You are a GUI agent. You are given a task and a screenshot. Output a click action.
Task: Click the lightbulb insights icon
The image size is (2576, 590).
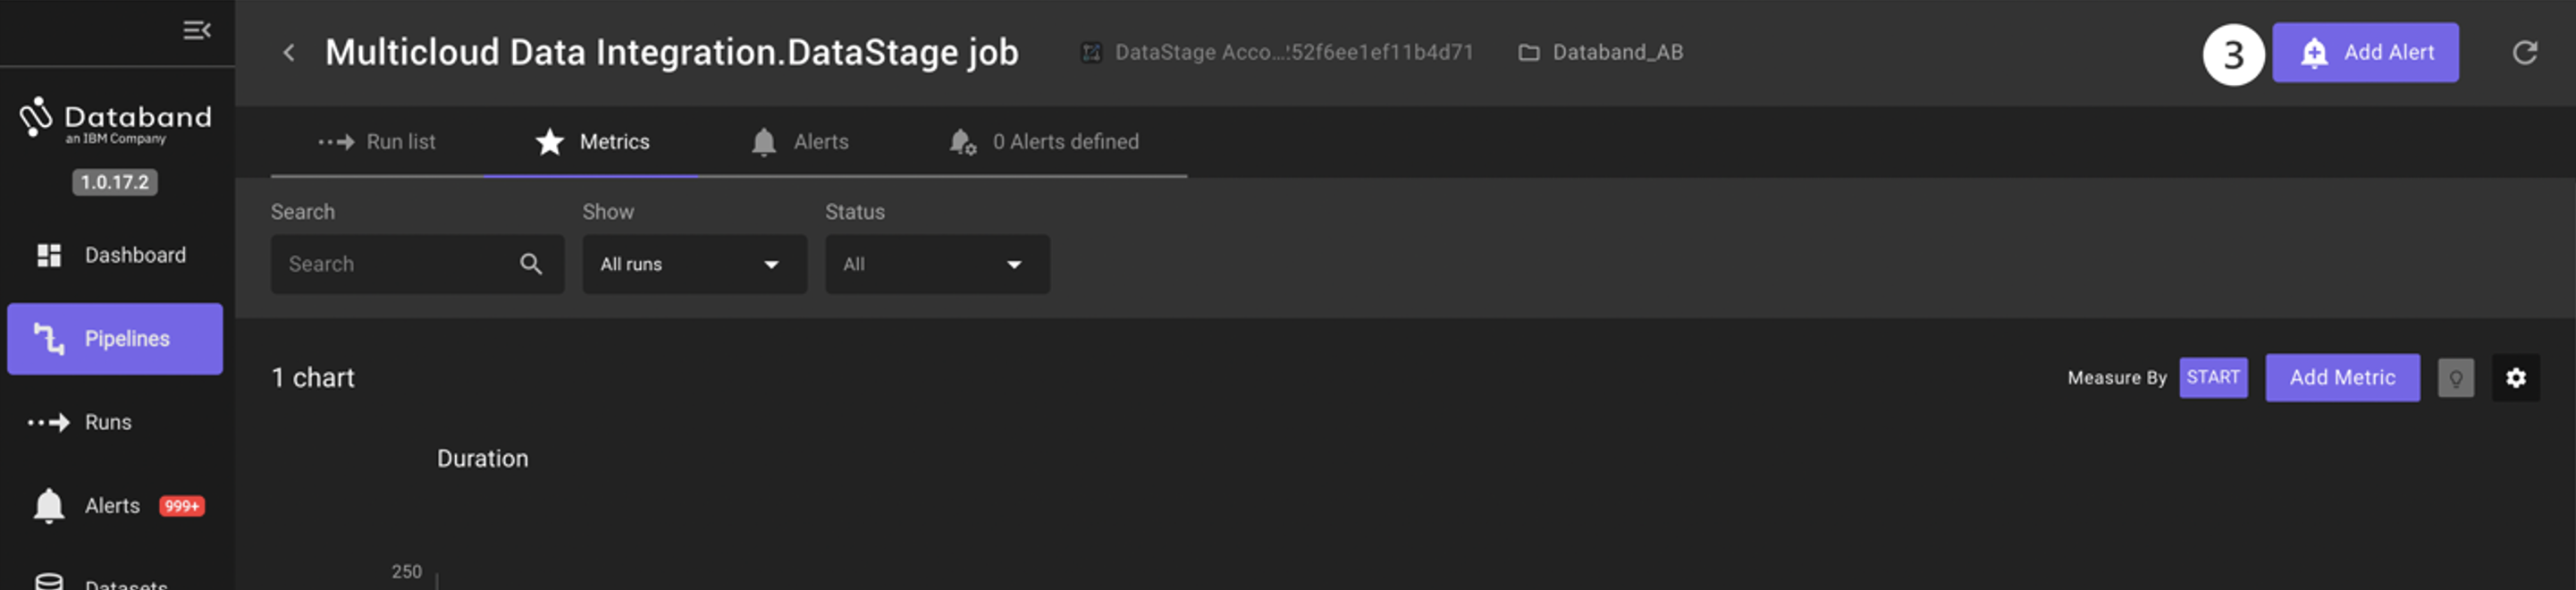[x=2455, y=378]
